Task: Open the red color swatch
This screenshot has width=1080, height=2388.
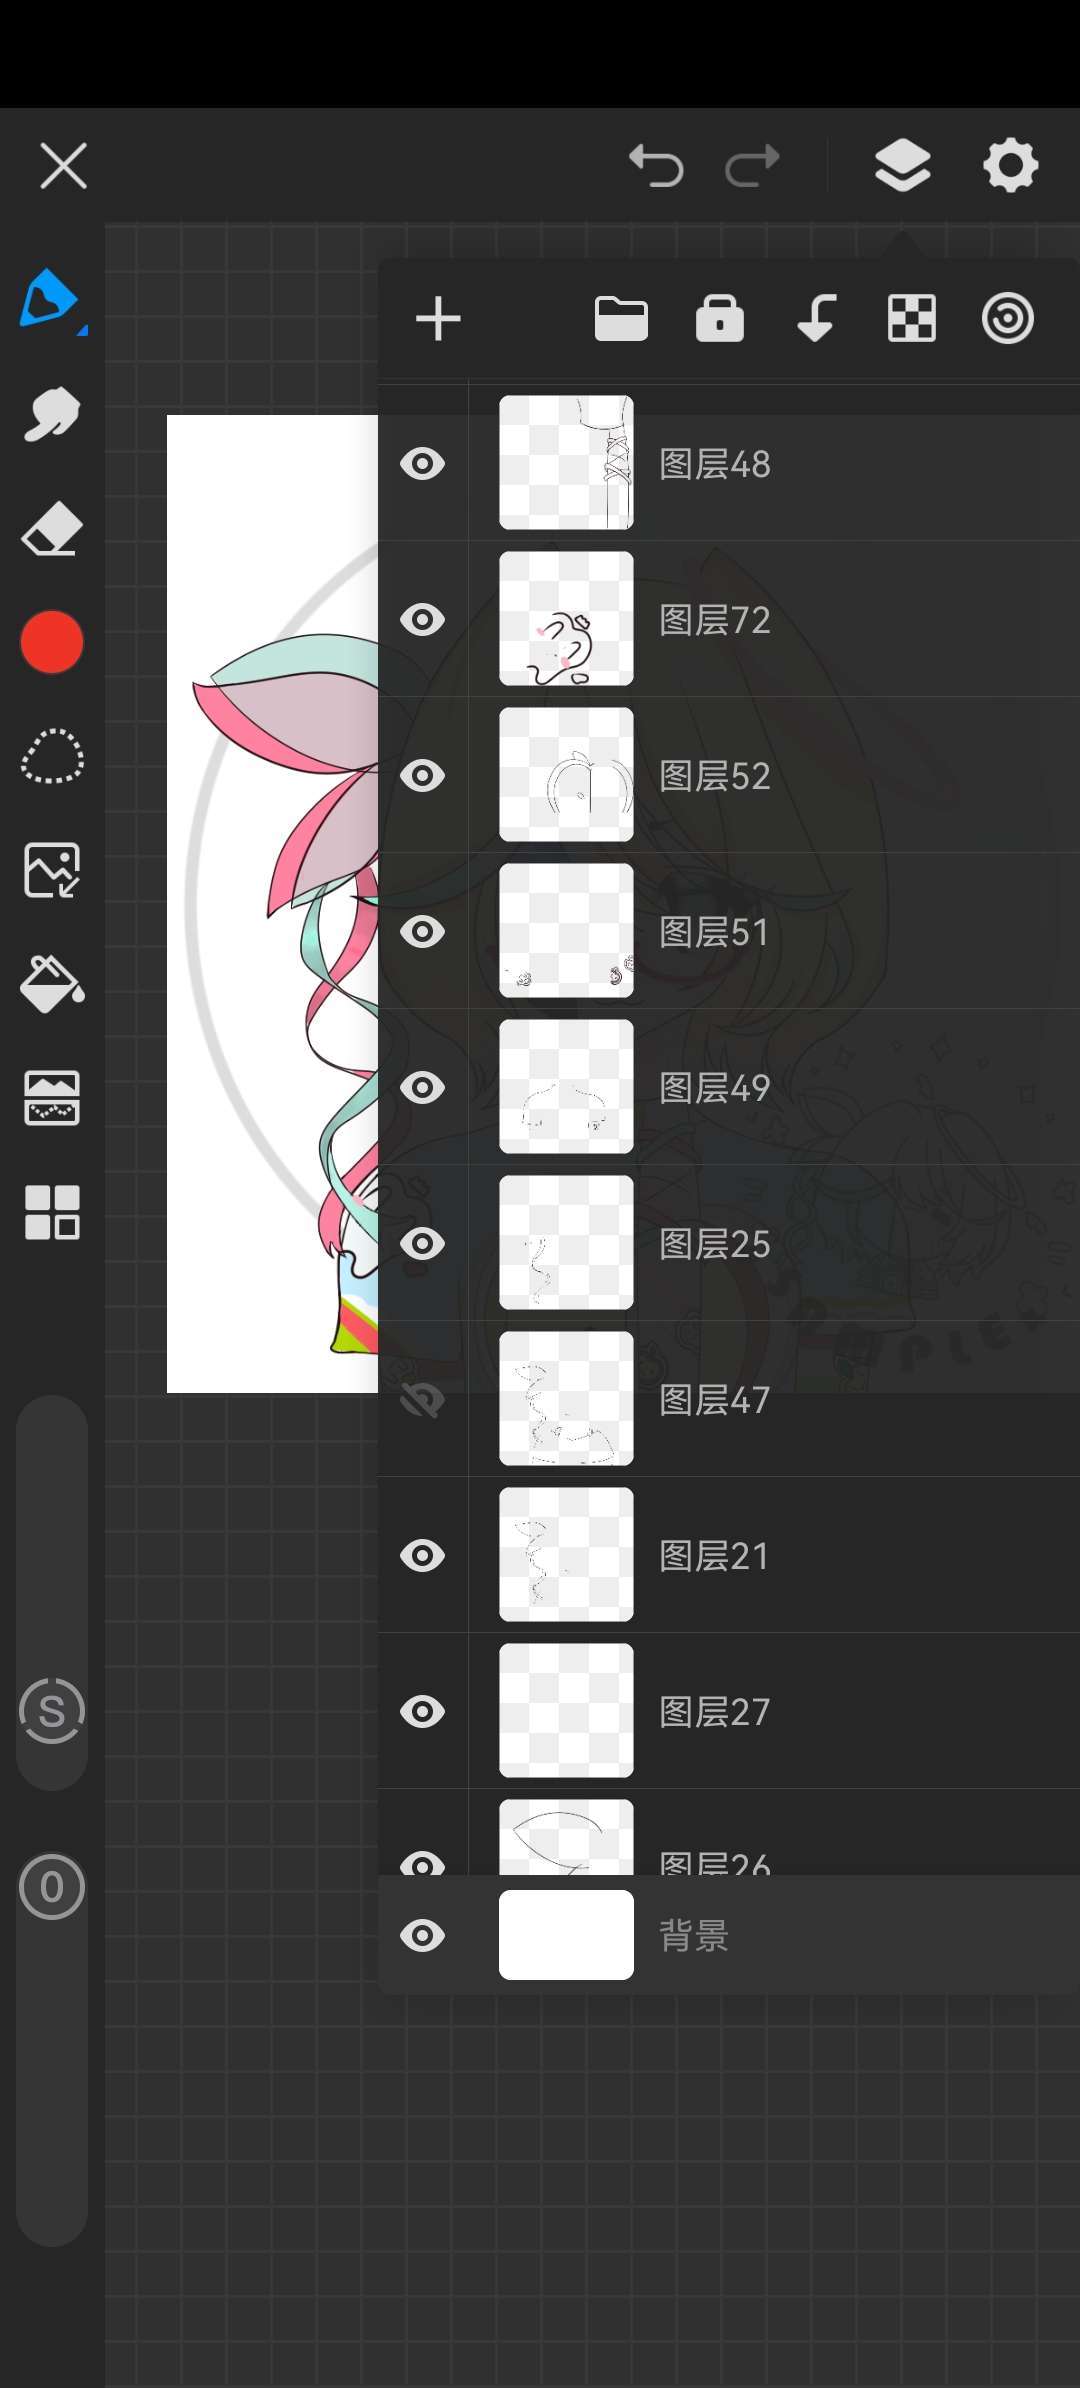Action: (x=52, y=642)
